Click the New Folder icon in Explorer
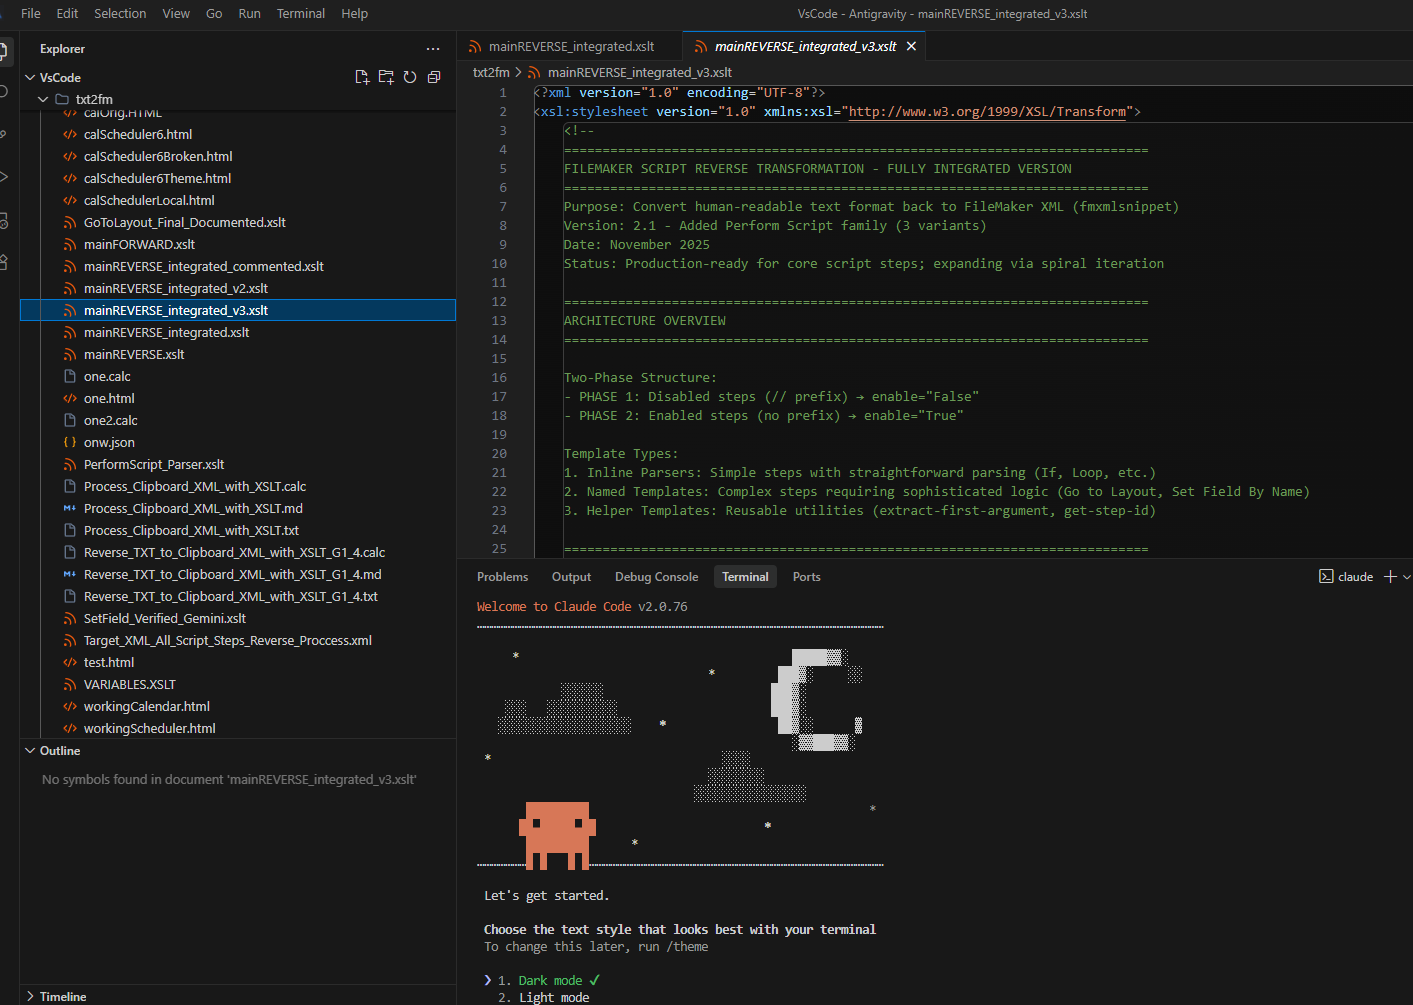1413x1005 pixels. [386, 77]
